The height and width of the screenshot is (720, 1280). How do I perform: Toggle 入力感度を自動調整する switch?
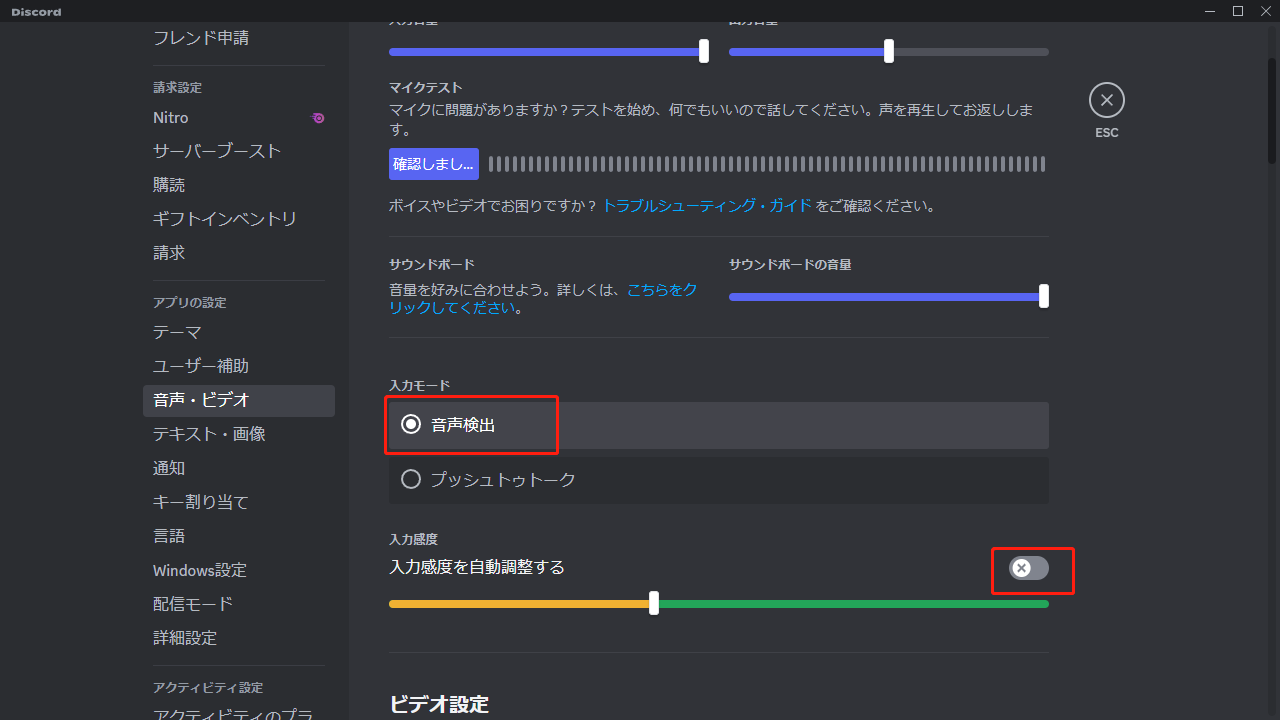[x=1029, y=568]
